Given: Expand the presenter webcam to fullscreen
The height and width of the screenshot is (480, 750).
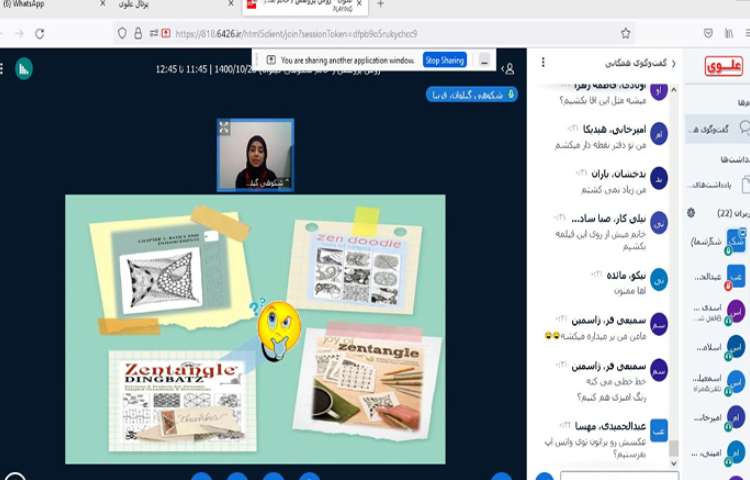Looking at the screenshot, I should [224, 127].
